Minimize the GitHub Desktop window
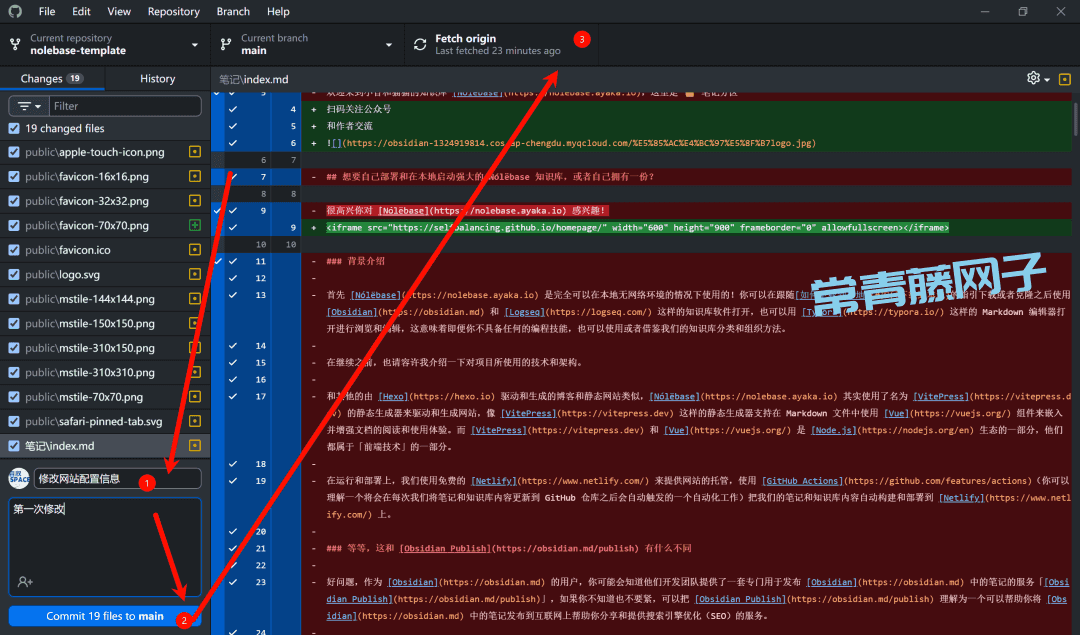This screenshot has width=1080, height=635. pyautogui.click(x=985, y=11)
